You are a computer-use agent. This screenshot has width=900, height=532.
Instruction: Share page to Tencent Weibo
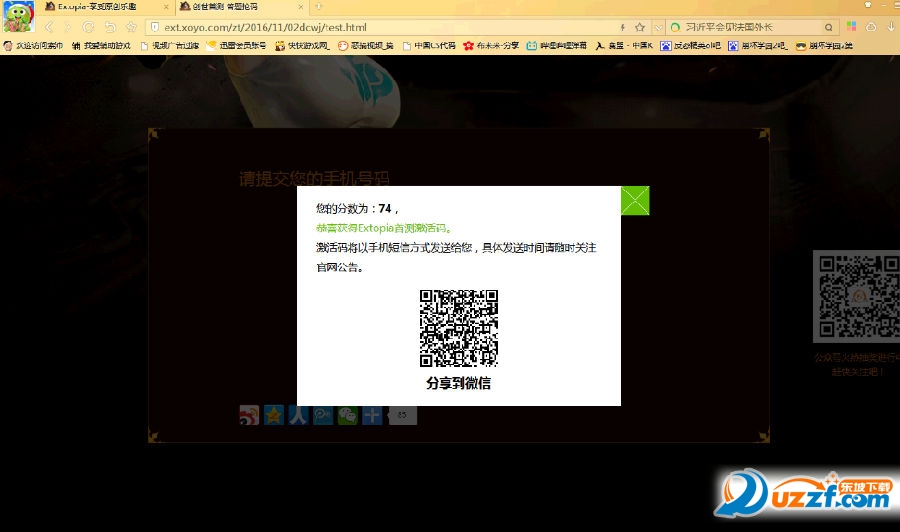tap(323, 415)
